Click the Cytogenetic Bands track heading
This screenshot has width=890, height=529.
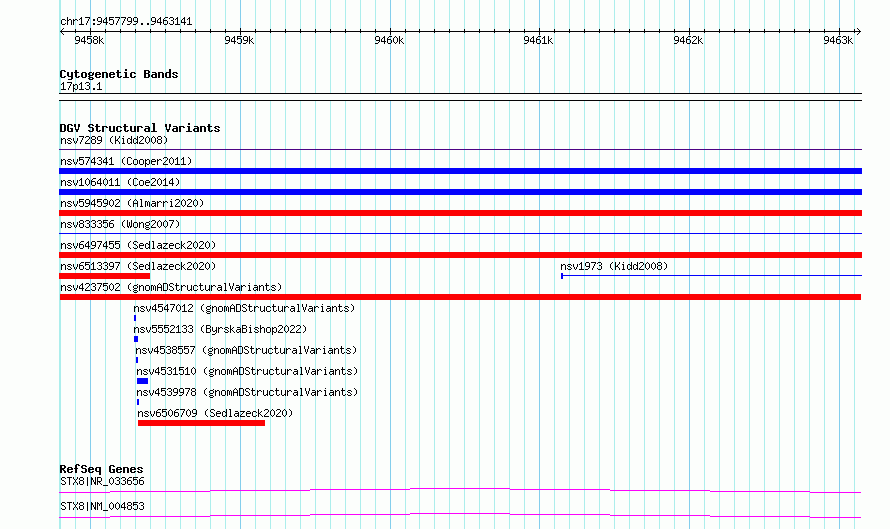coord(119,74)
